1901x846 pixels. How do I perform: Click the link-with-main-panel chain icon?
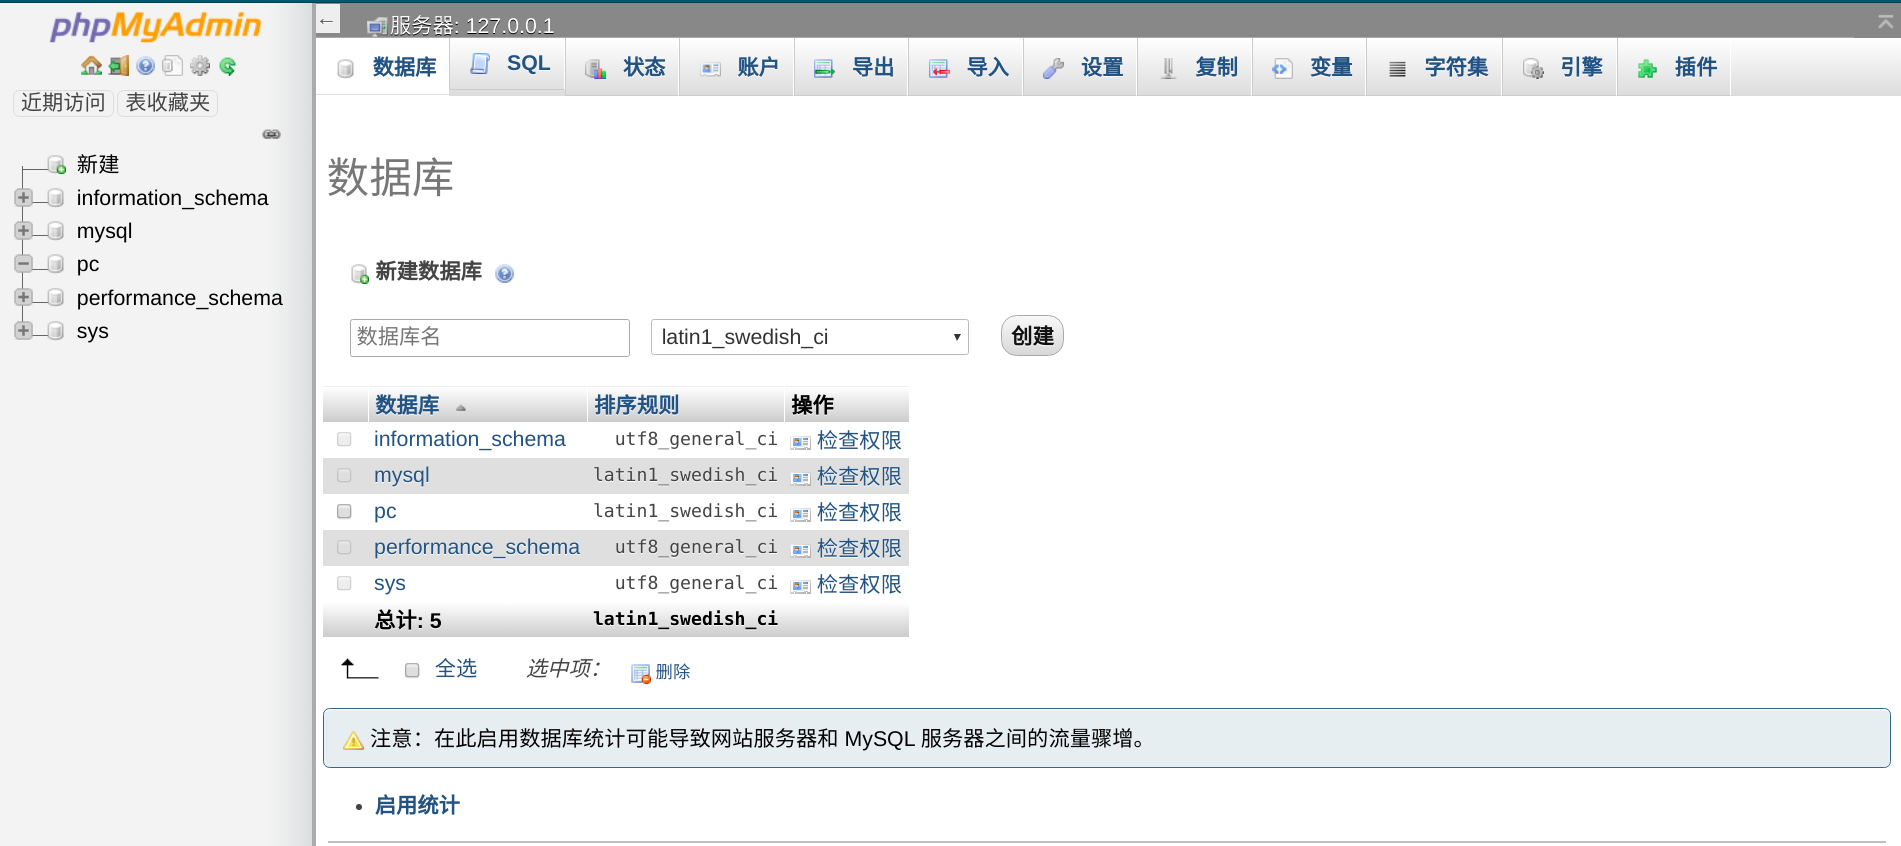tap(271, 134)
